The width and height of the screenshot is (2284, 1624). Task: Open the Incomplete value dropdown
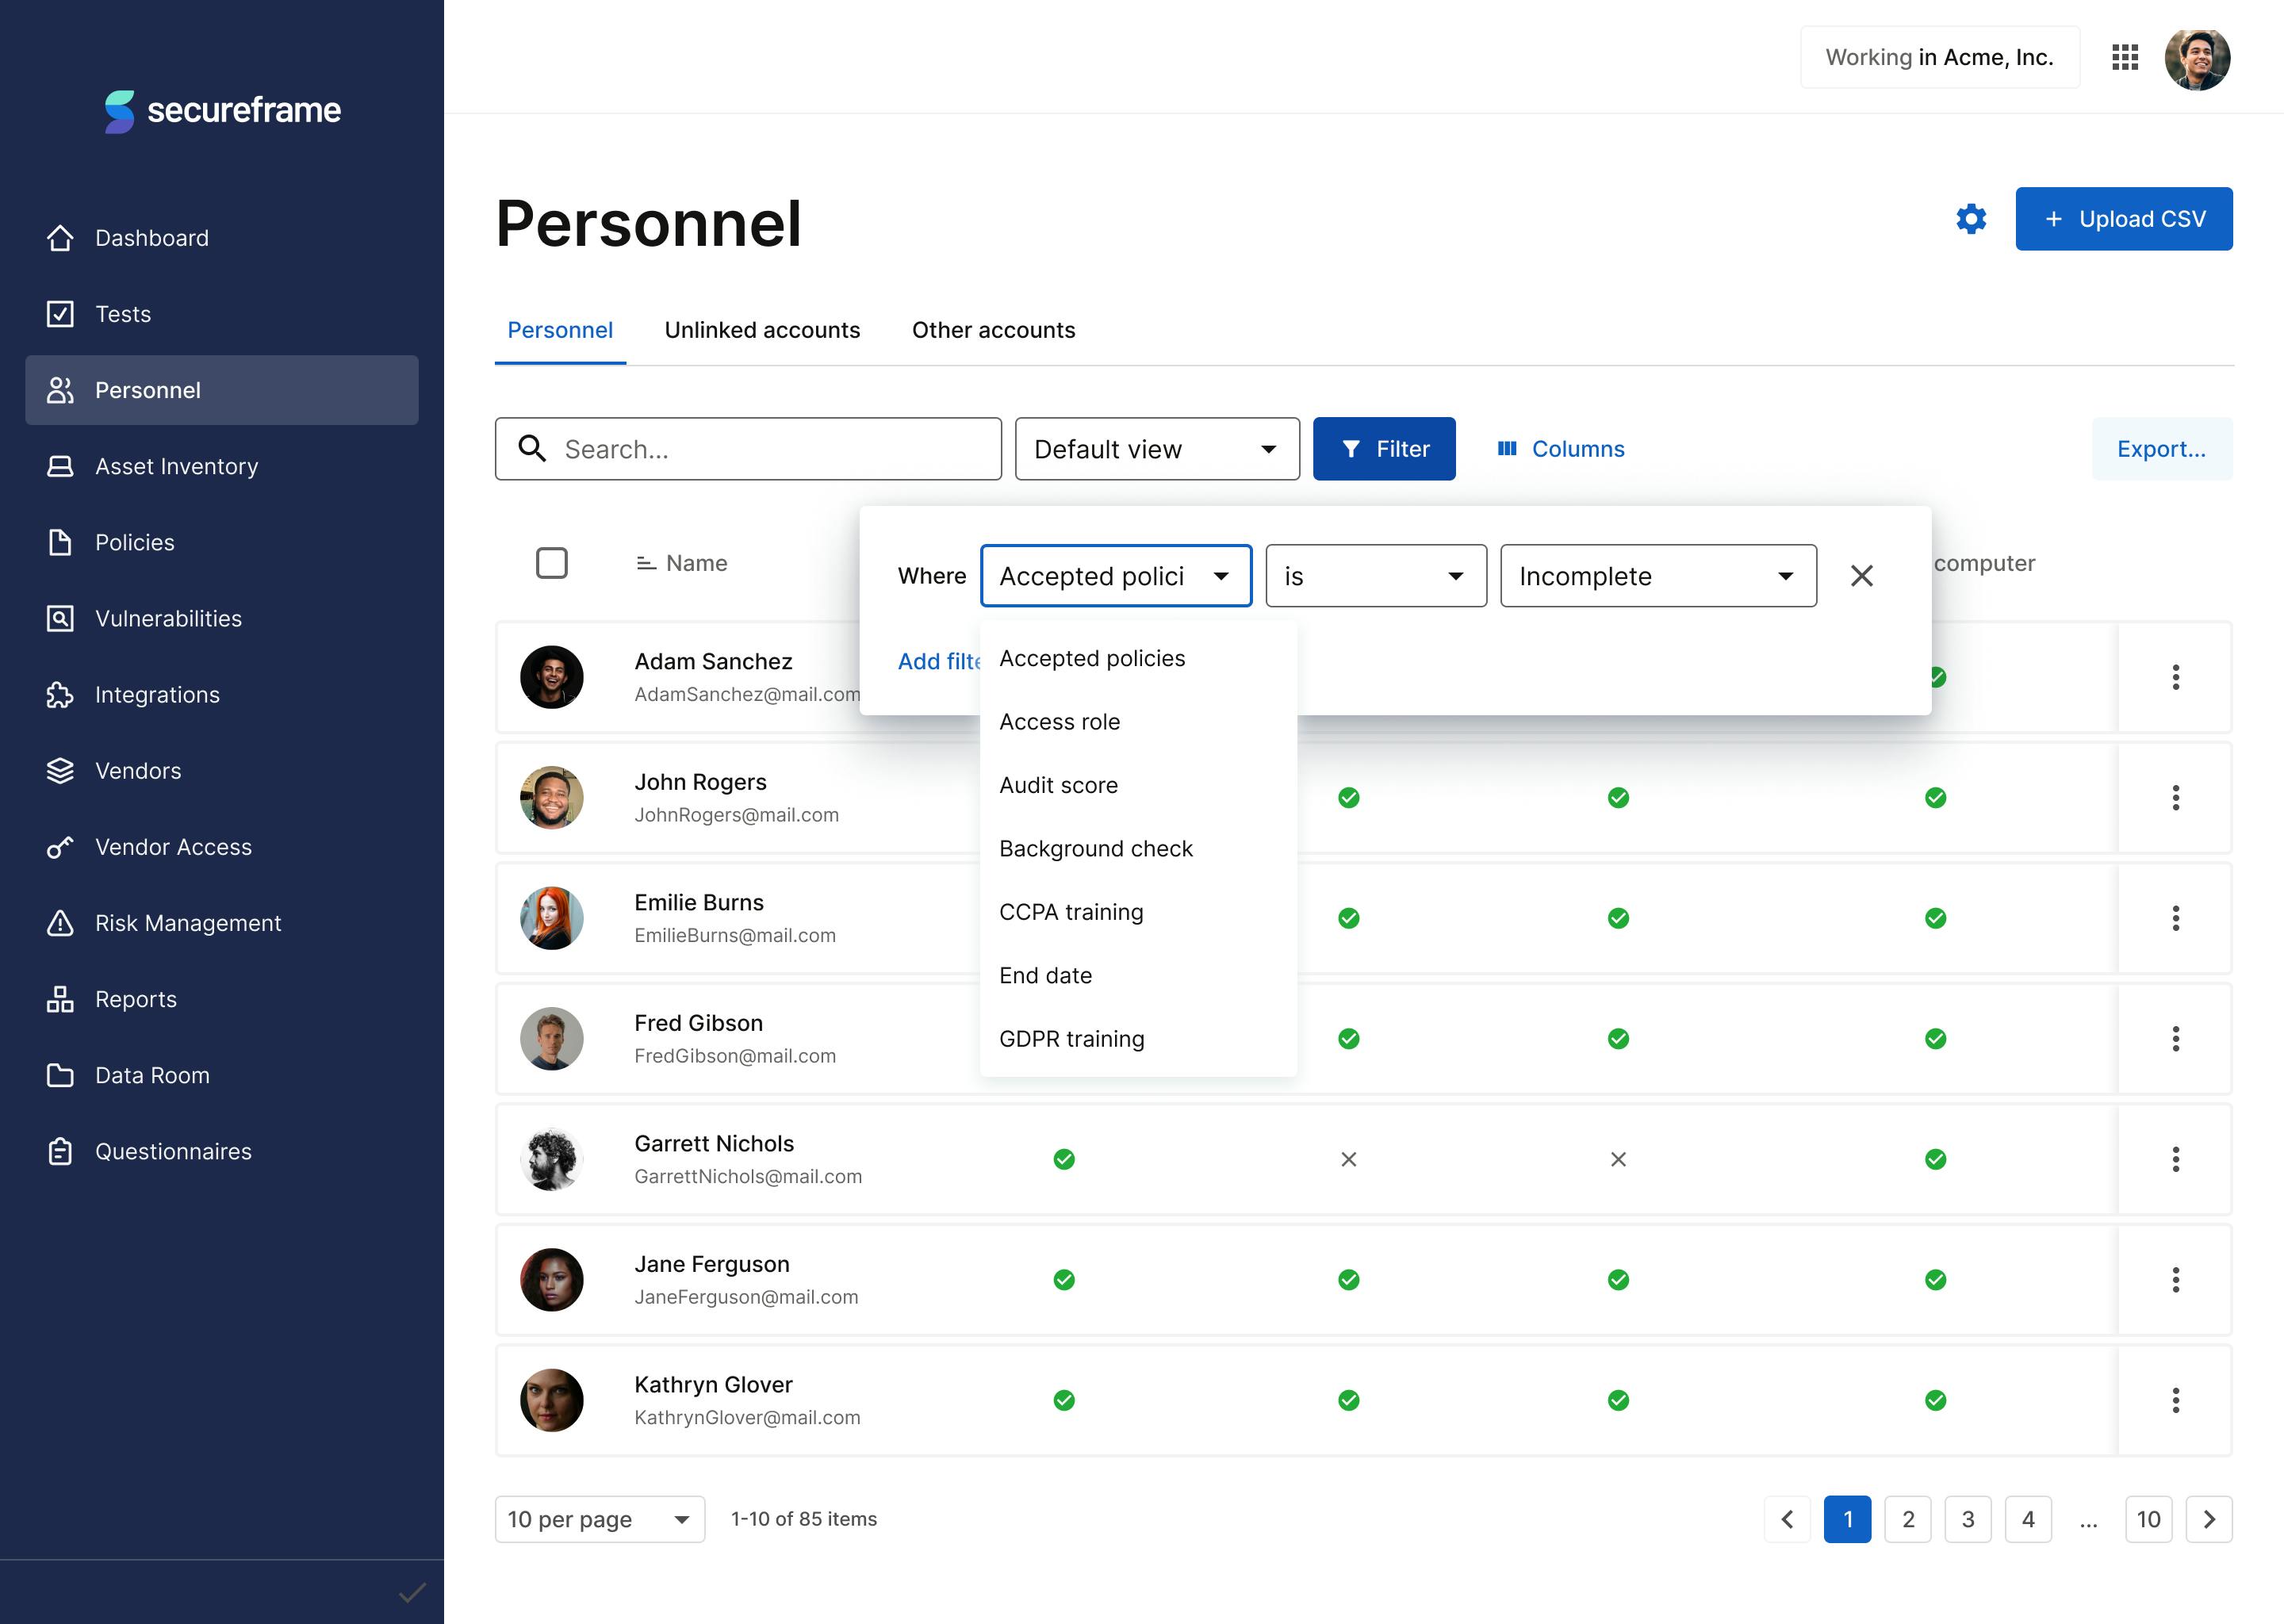(x=1657, y=576)
